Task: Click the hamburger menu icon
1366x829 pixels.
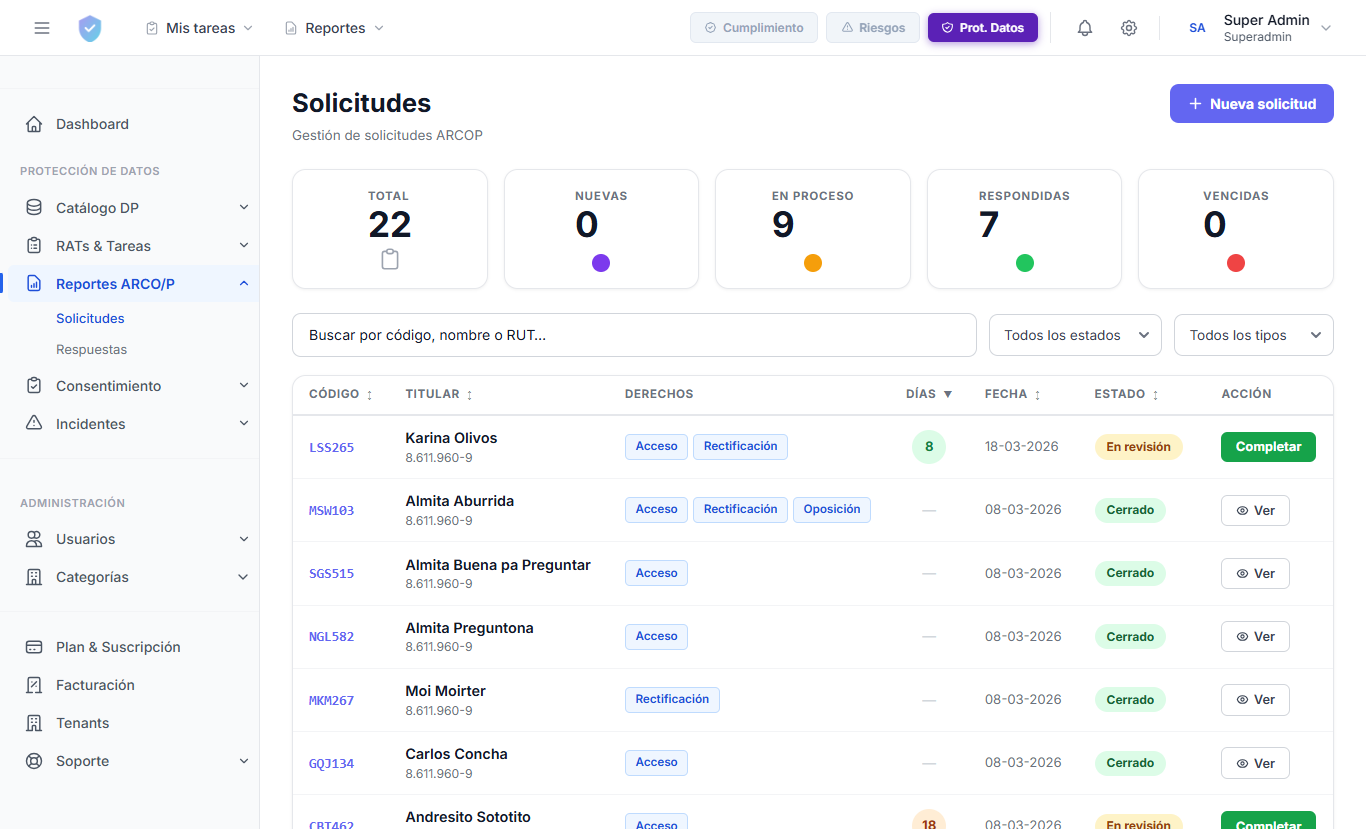Action: (42, 28)
